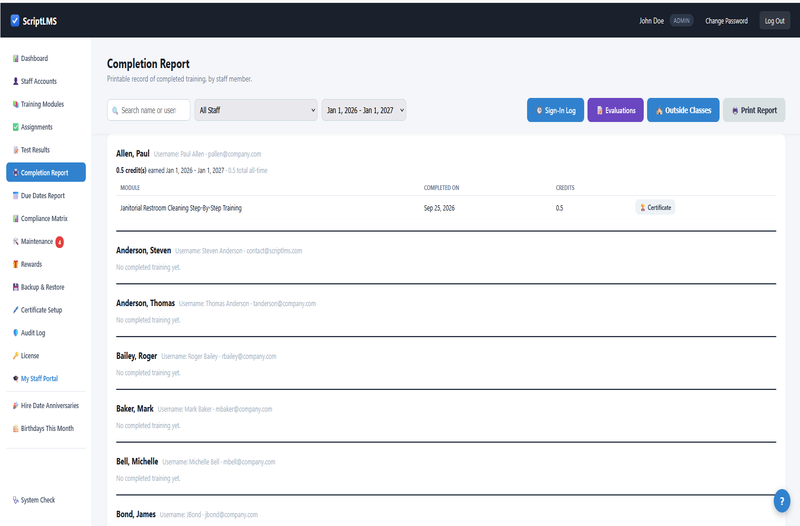Click the COMPLETED ON column header

[441, 188]
